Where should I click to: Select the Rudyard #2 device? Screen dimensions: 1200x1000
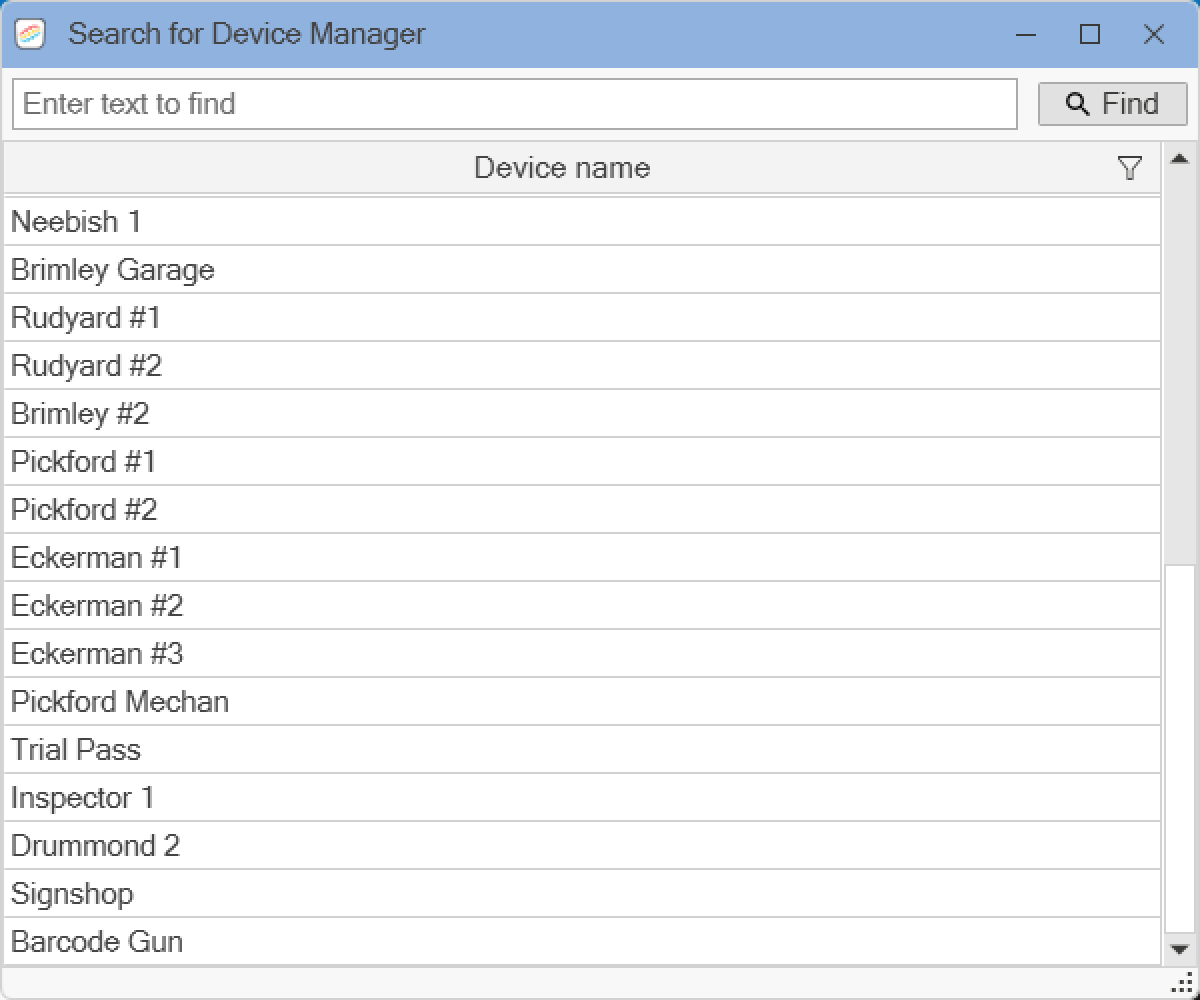(582, 366)
